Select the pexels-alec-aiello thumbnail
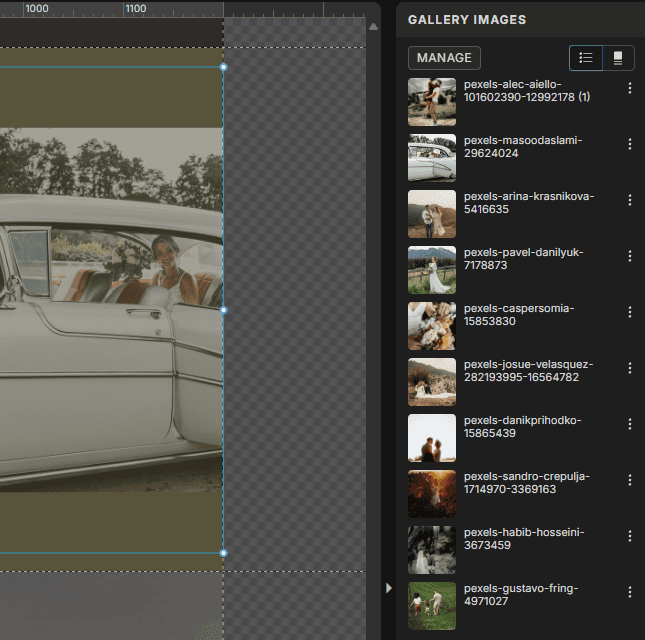Image resolution: width=645 pixels, height=640 pixels. point(432,102)
